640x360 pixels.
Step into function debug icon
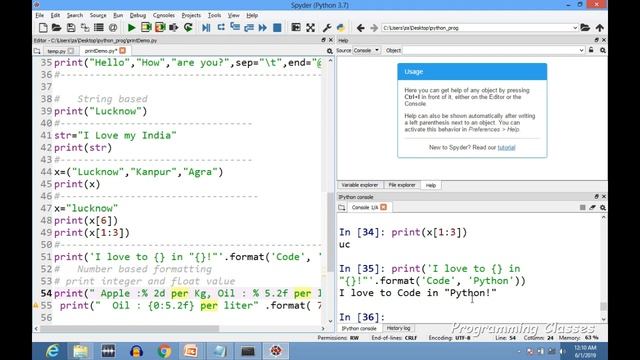click(235, 28)
